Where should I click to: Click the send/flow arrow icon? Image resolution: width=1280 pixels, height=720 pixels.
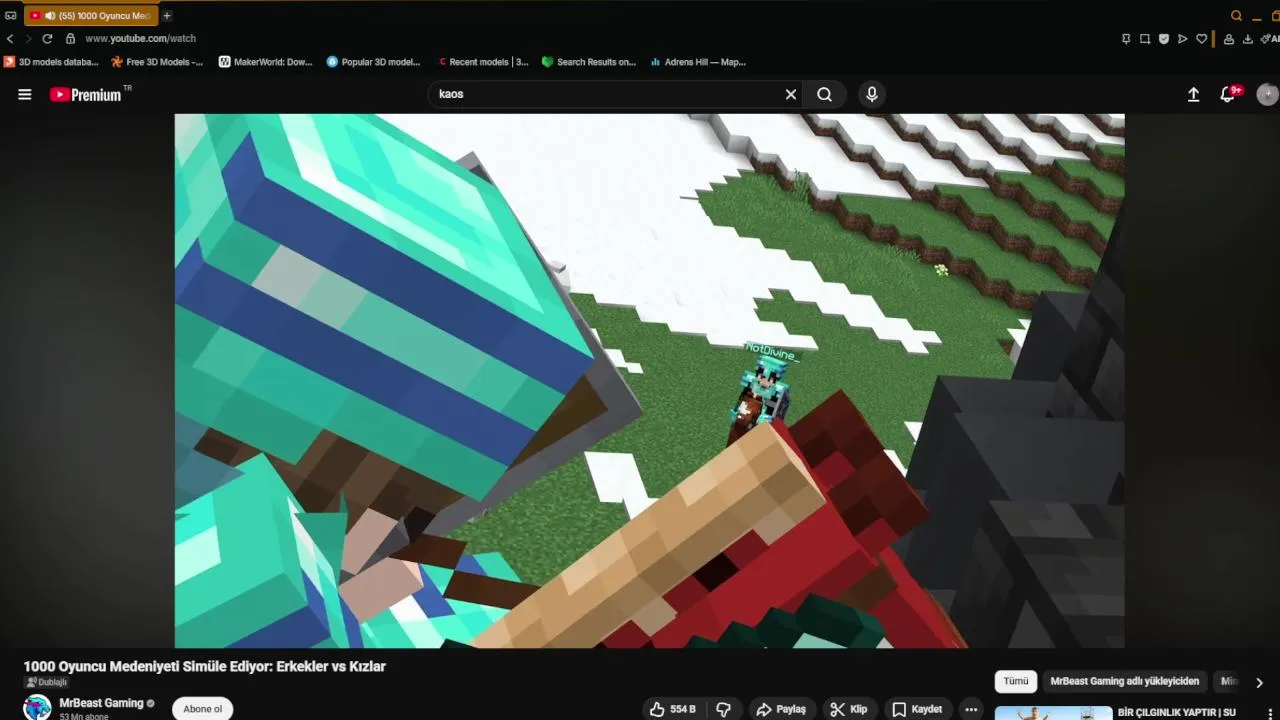pyautogui.click(x=1183, y=39)
